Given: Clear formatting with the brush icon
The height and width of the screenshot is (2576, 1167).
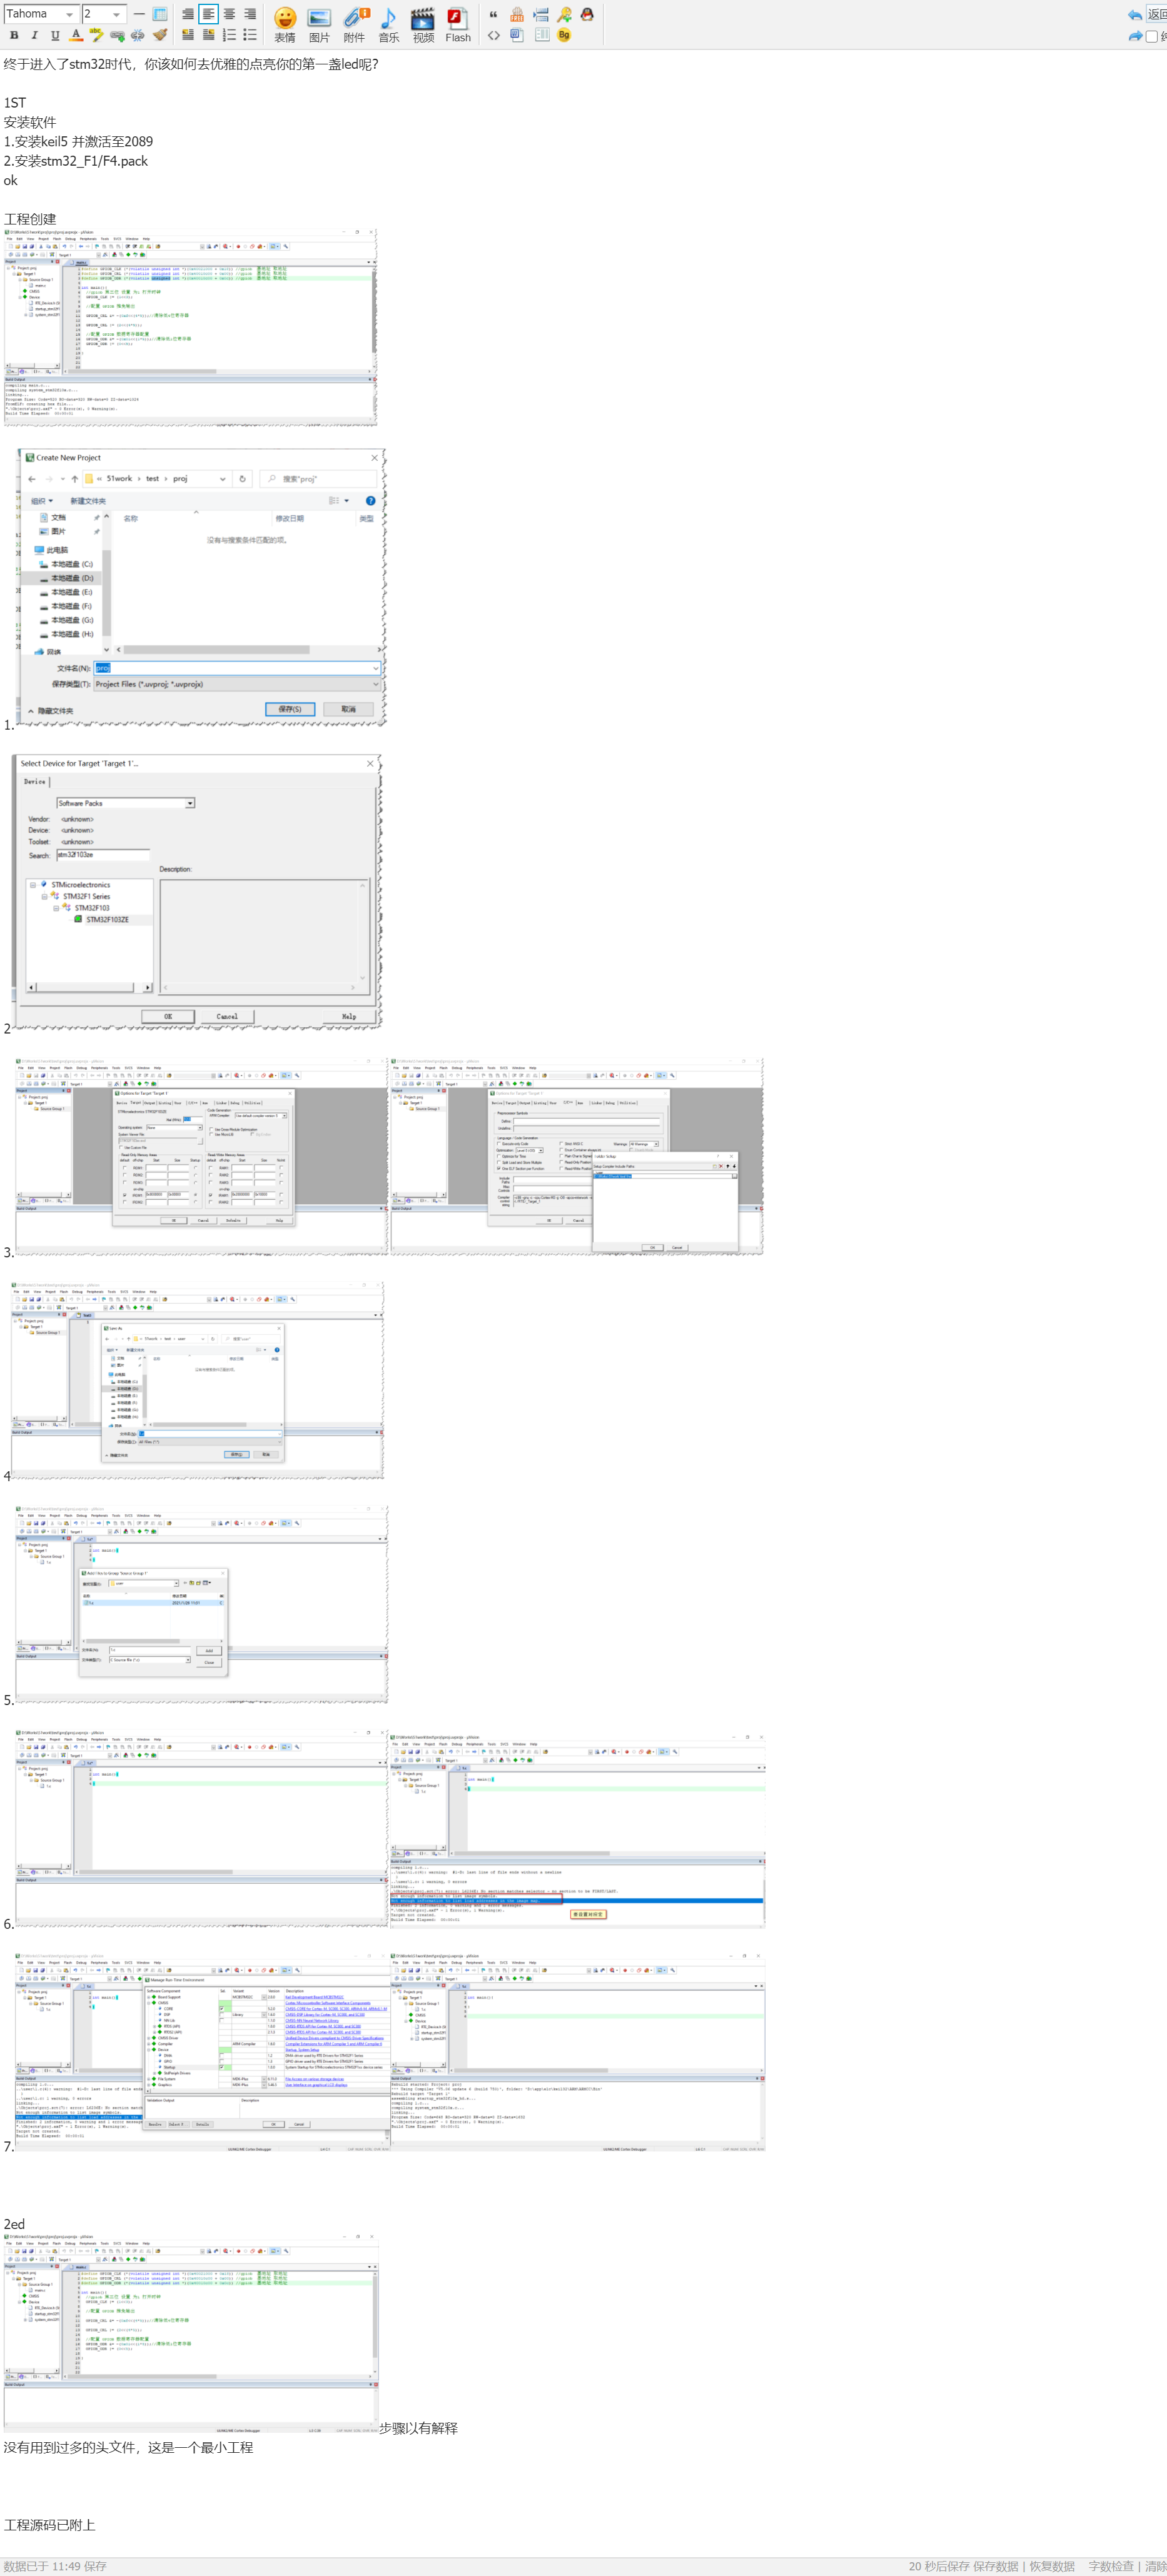Looking at the screenshot, I should point(159,35).
